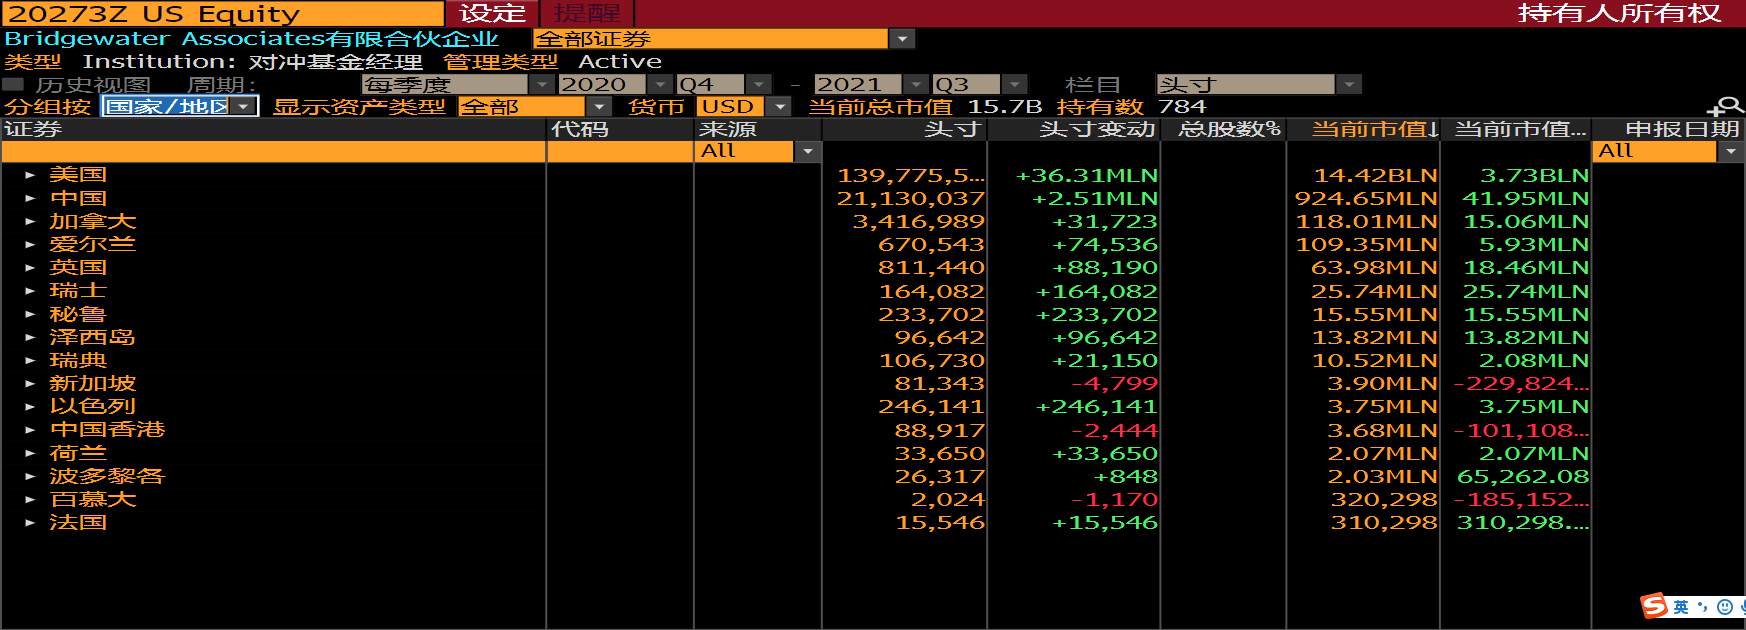Select the US position value 139,775,5...
This screenshot has width=1746, height=630.
(910, 175)
